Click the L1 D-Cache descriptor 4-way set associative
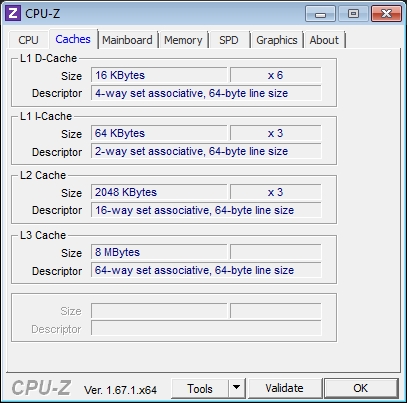 [x=206, y=93]
